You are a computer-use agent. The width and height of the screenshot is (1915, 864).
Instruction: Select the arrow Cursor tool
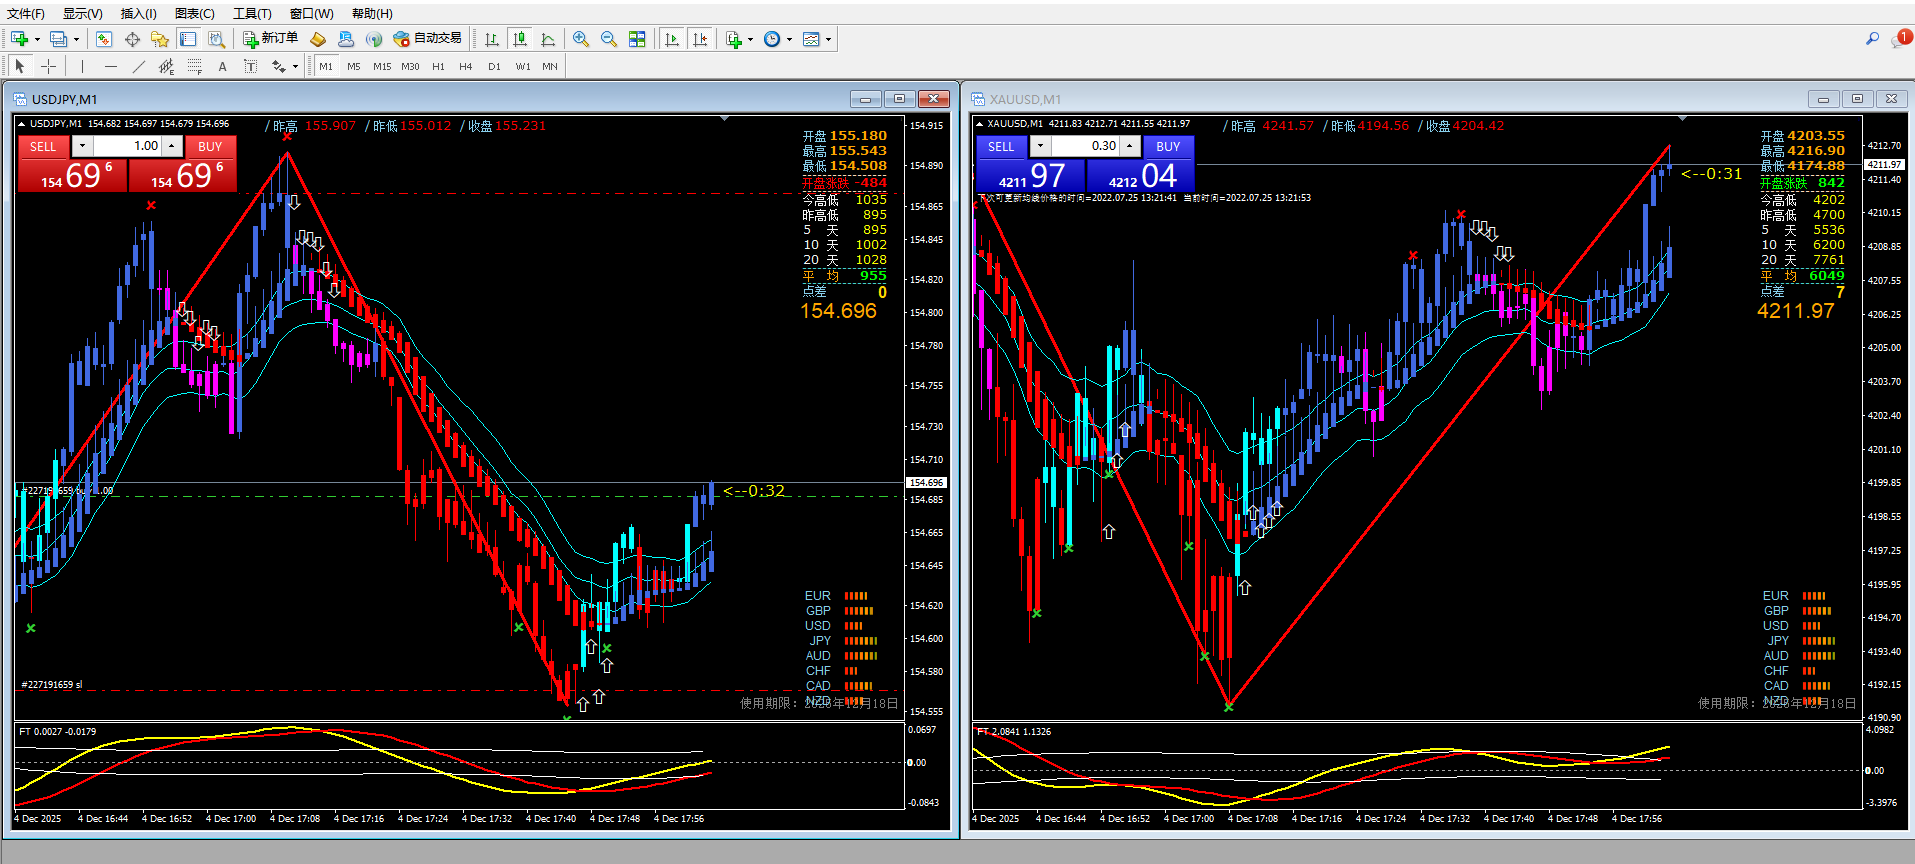[20, 66]
